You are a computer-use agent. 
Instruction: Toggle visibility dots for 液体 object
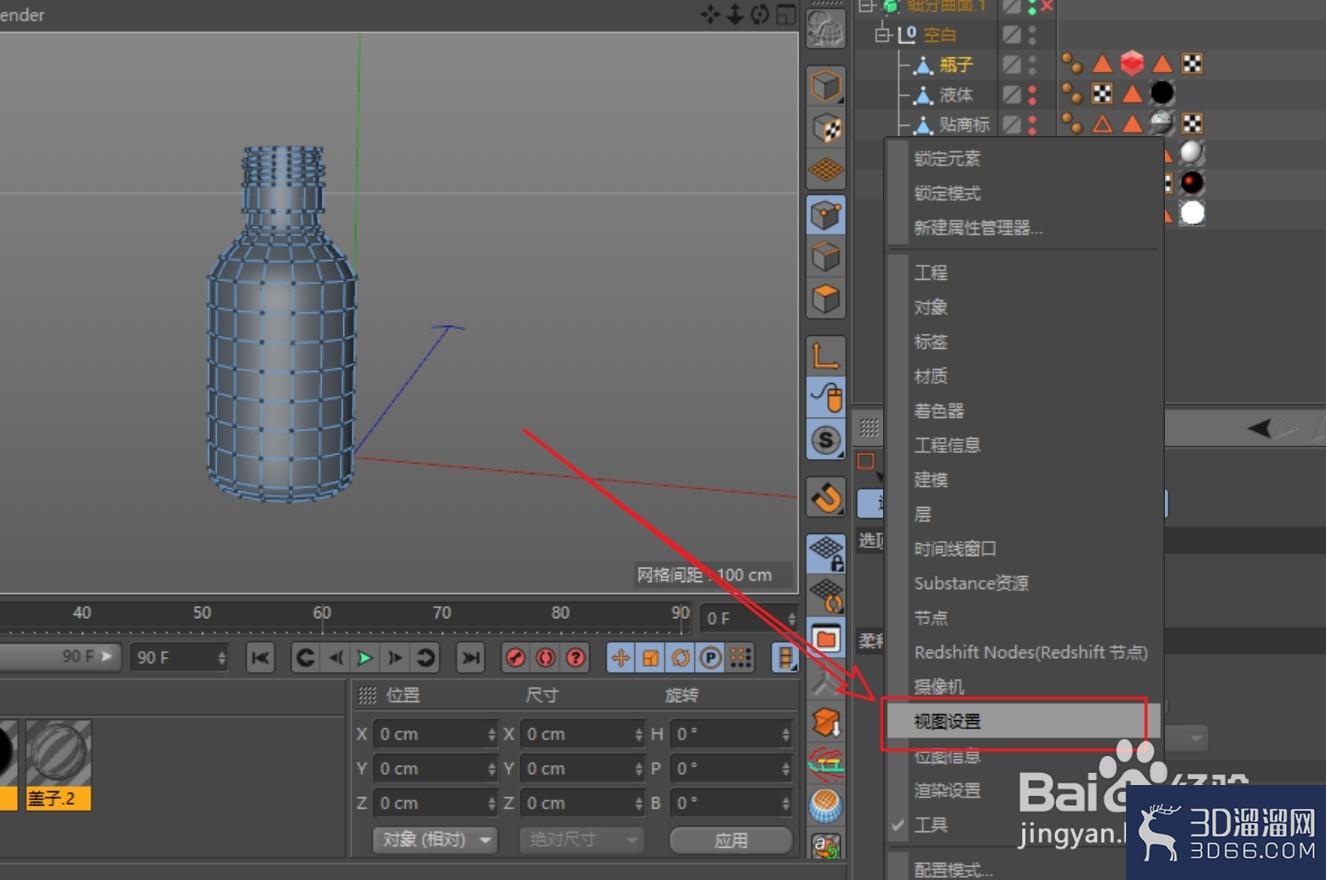1032,94
